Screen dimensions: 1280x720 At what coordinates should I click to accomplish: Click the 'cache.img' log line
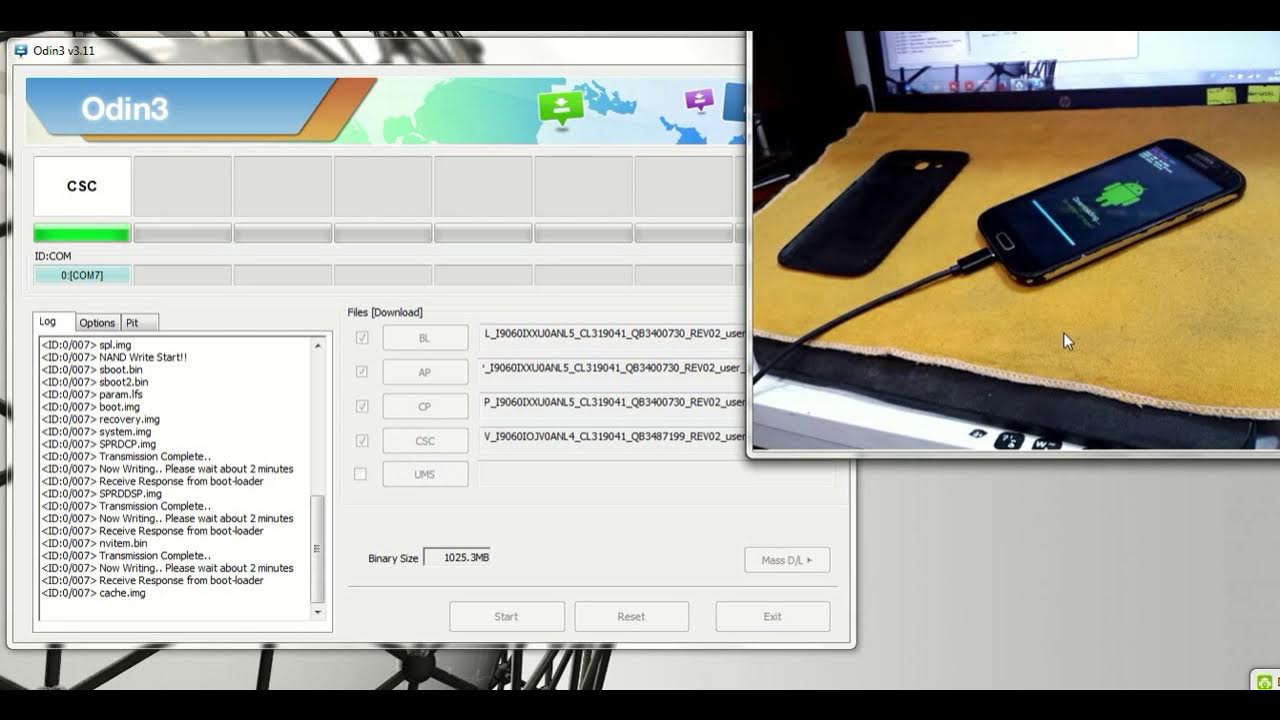point(93,593)
